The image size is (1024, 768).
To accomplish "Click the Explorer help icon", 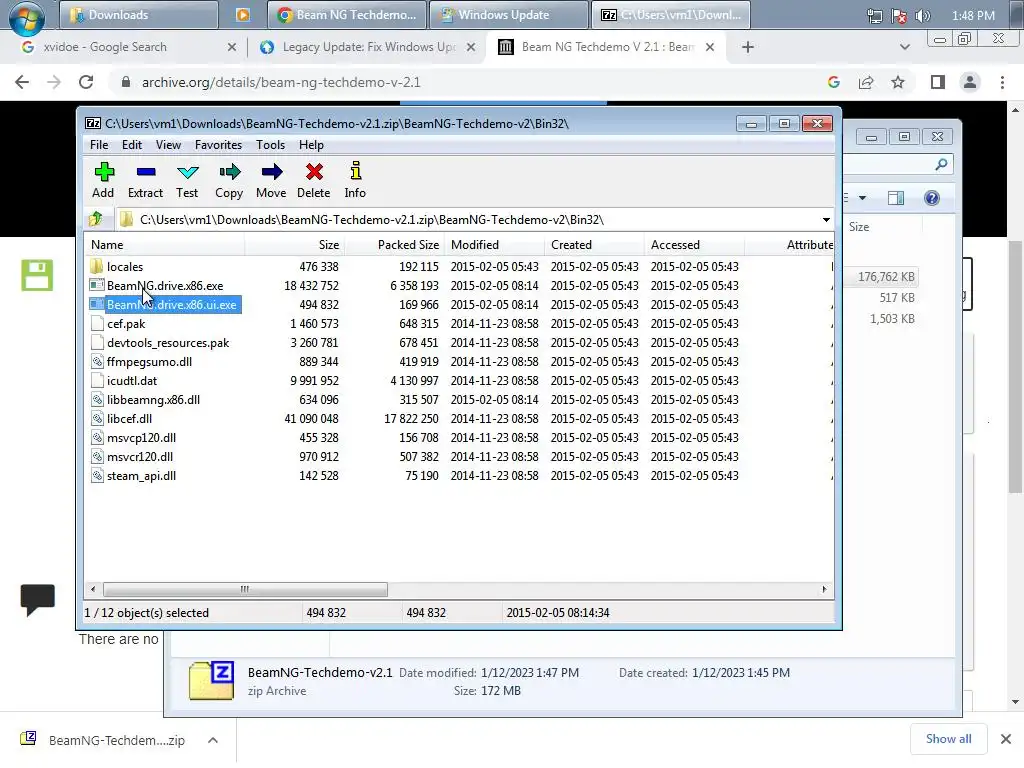I will (x=932, y=198).
